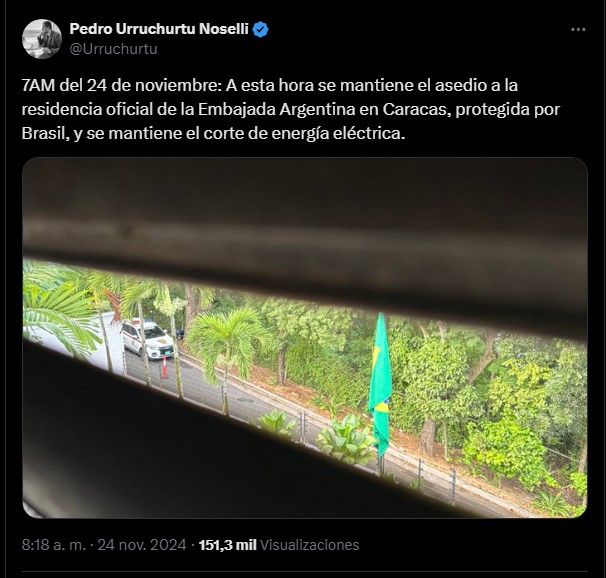Image resolution: width=606 pixels, height=578 pixels.
Task: Click the white police car in the photo
Action: 147,338
